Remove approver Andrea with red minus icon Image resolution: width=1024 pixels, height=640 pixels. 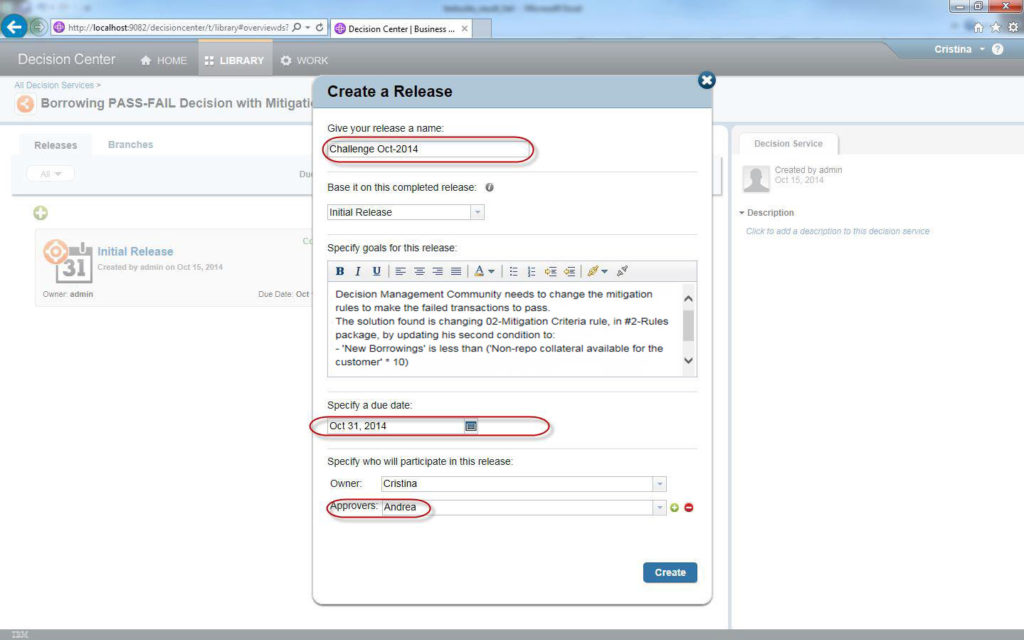tap(689, 508)
